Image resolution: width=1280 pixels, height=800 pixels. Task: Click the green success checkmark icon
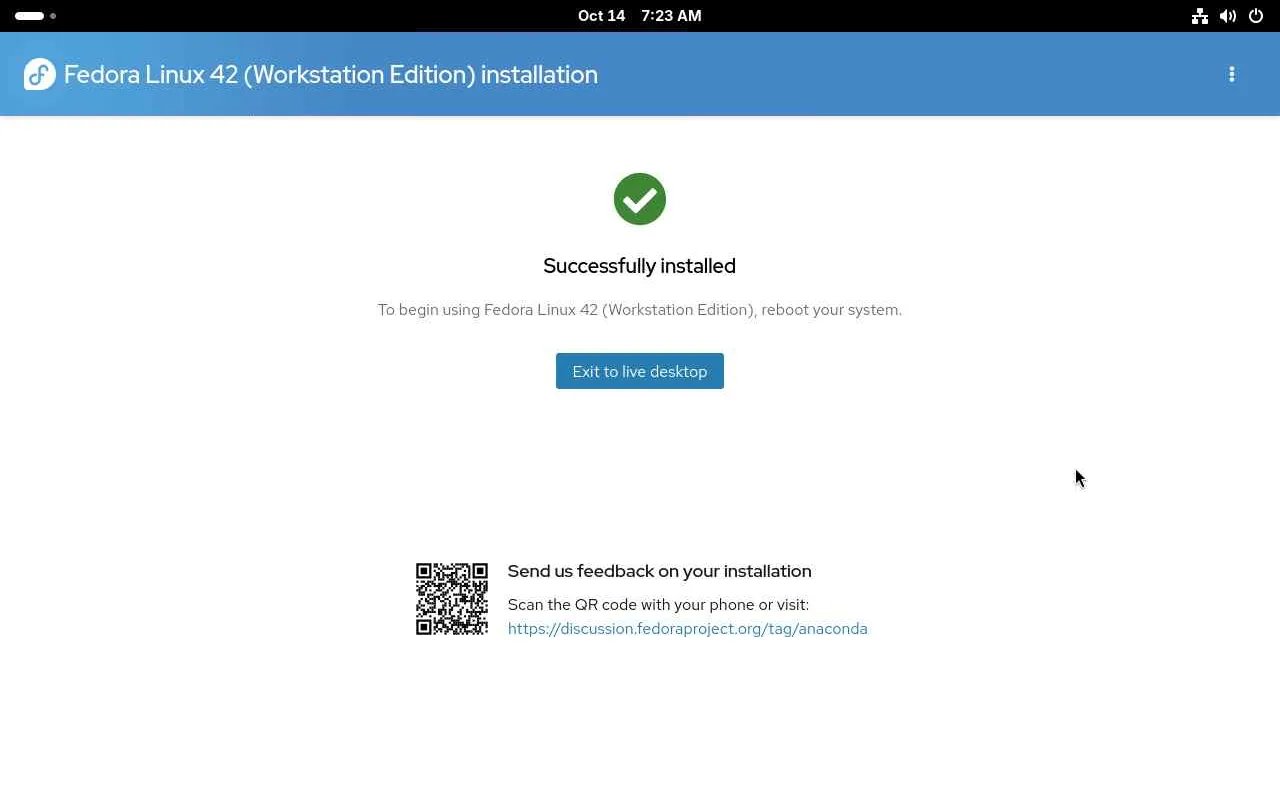point(640,199)
